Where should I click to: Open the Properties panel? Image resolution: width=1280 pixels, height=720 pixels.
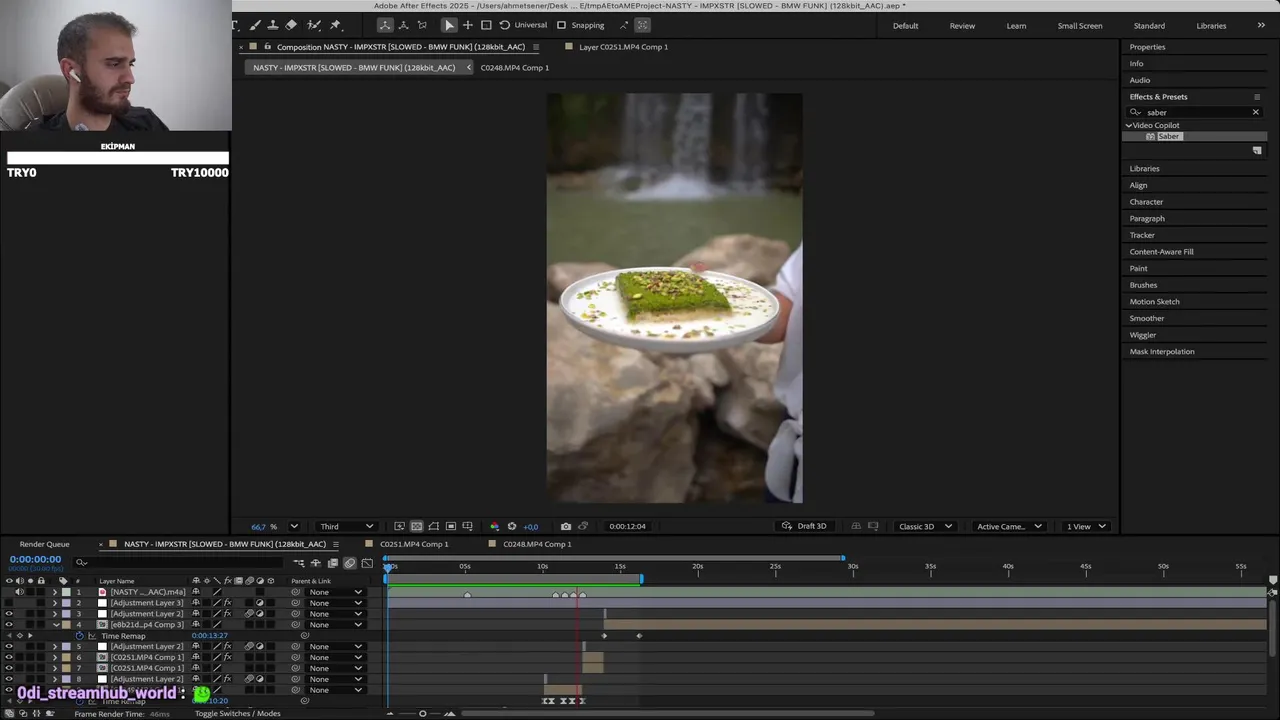point(1147,47)
